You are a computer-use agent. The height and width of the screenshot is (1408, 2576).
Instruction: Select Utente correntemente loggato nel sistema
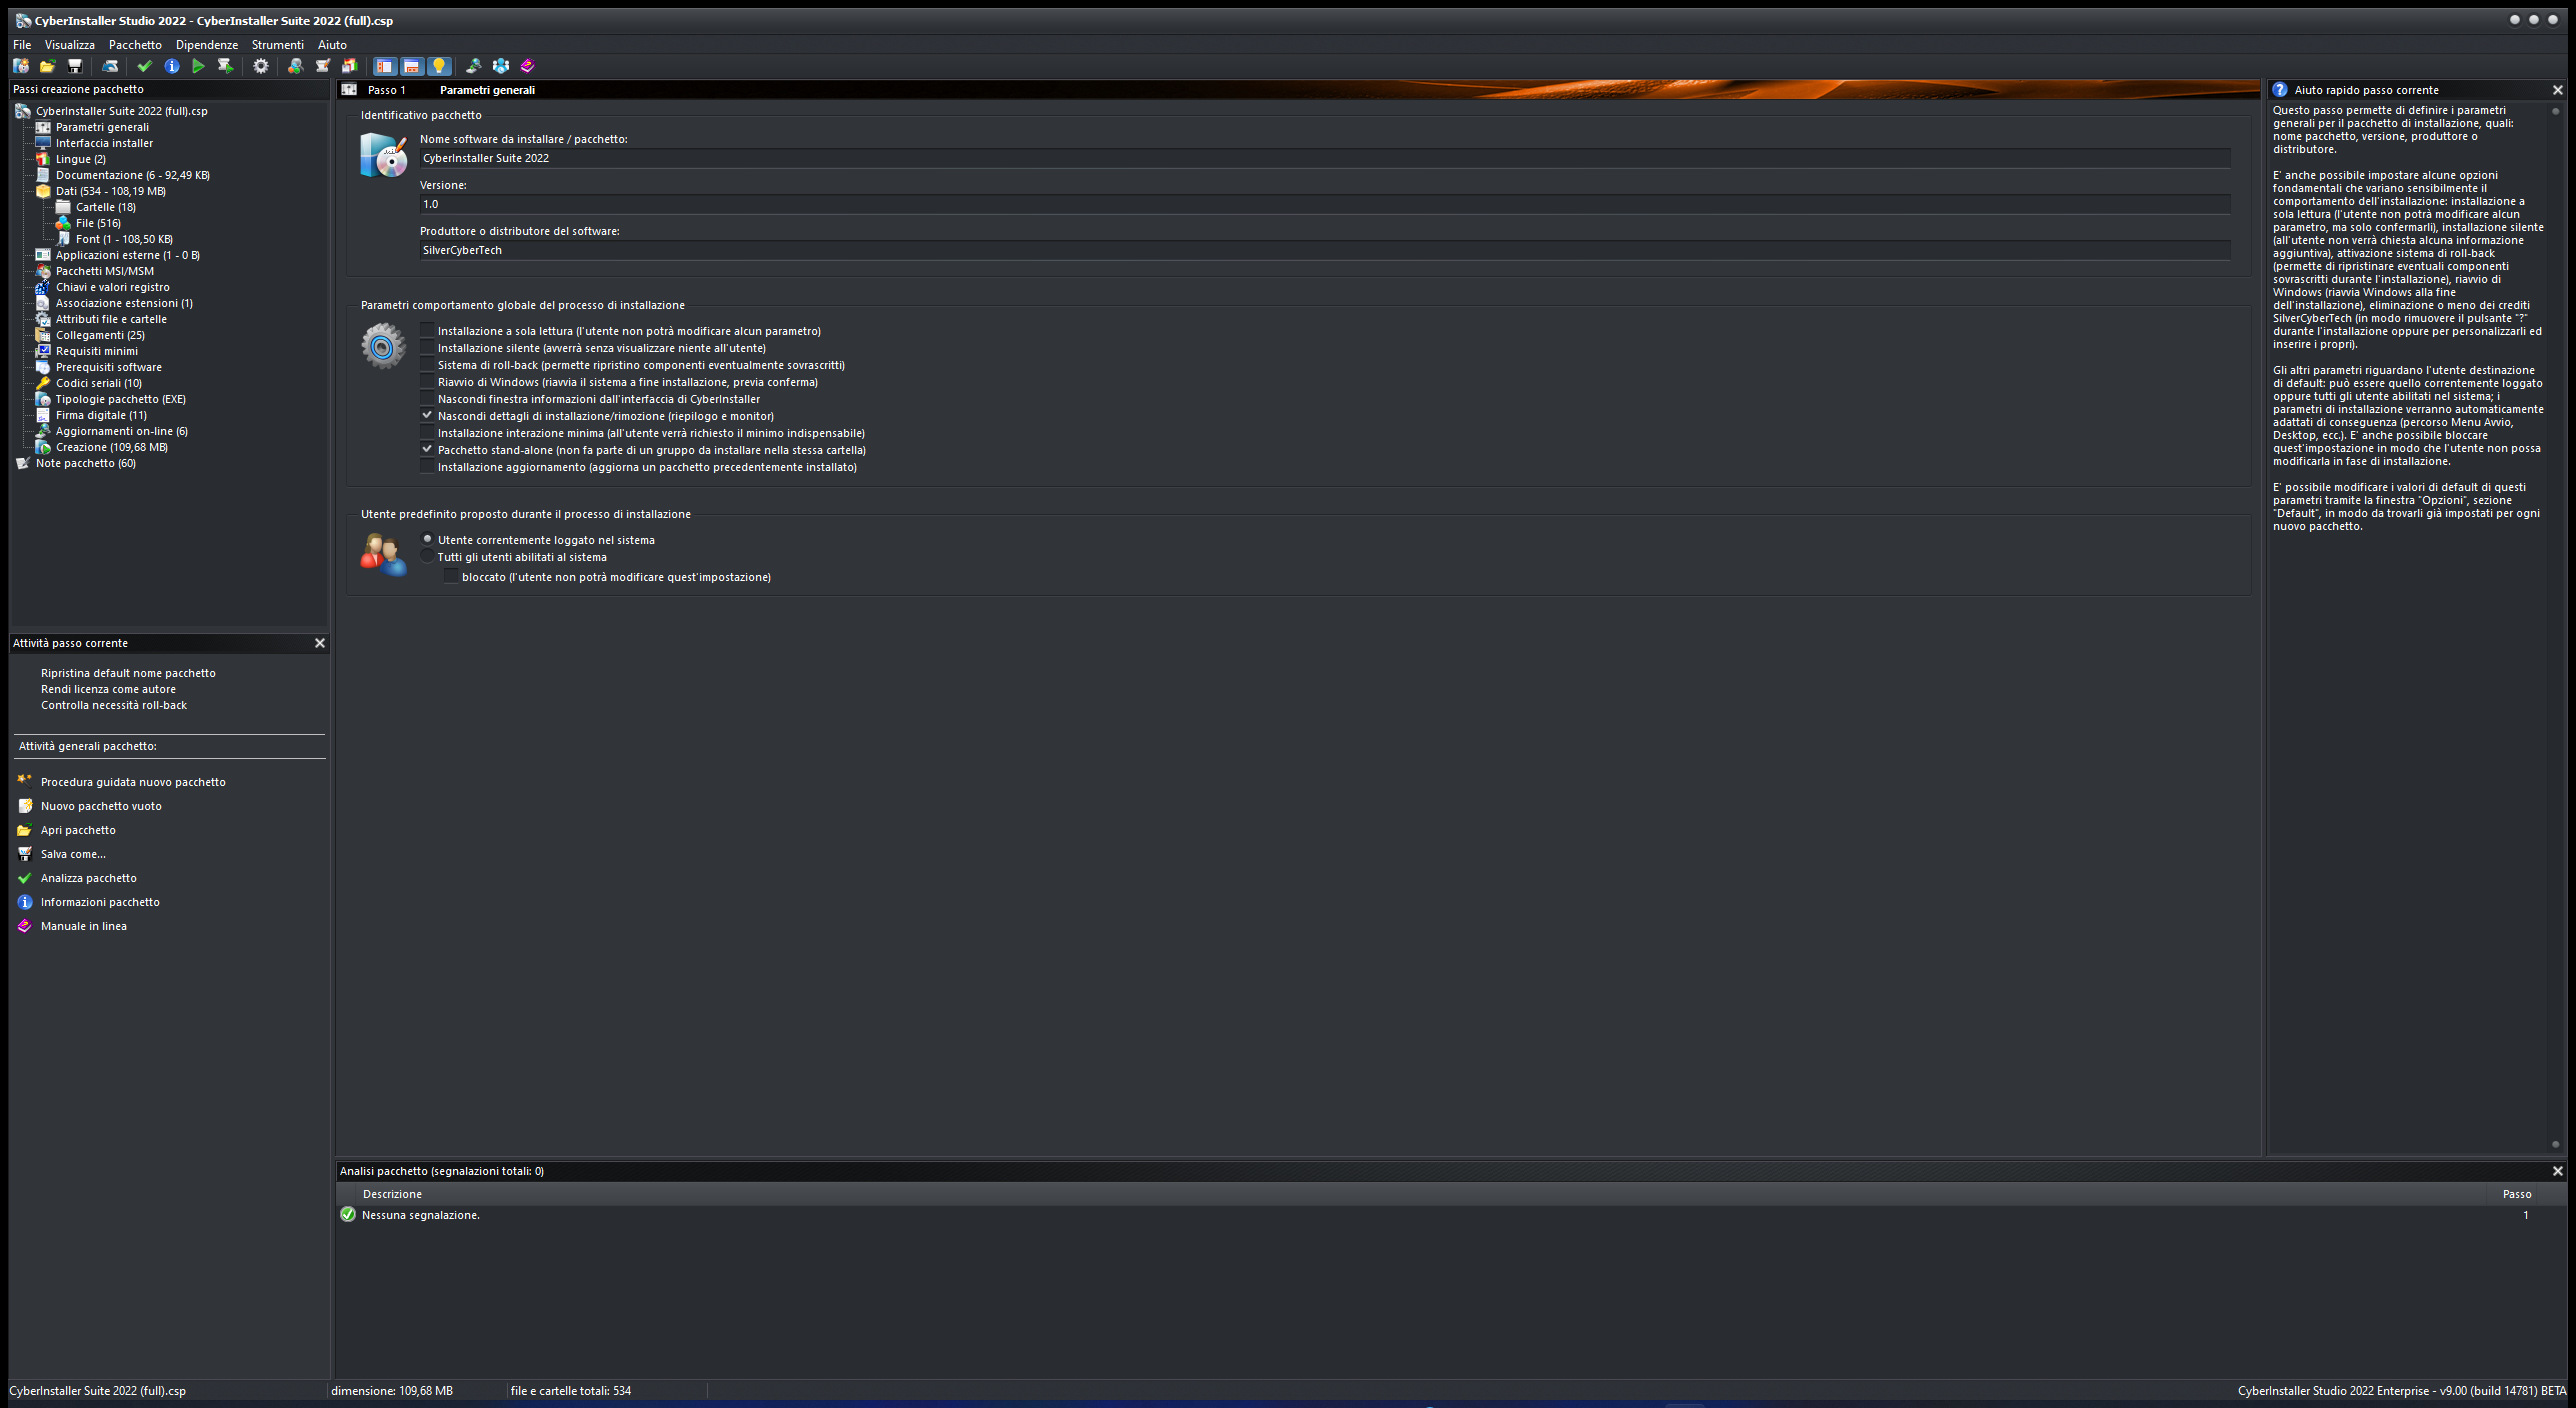click(427, 539)
